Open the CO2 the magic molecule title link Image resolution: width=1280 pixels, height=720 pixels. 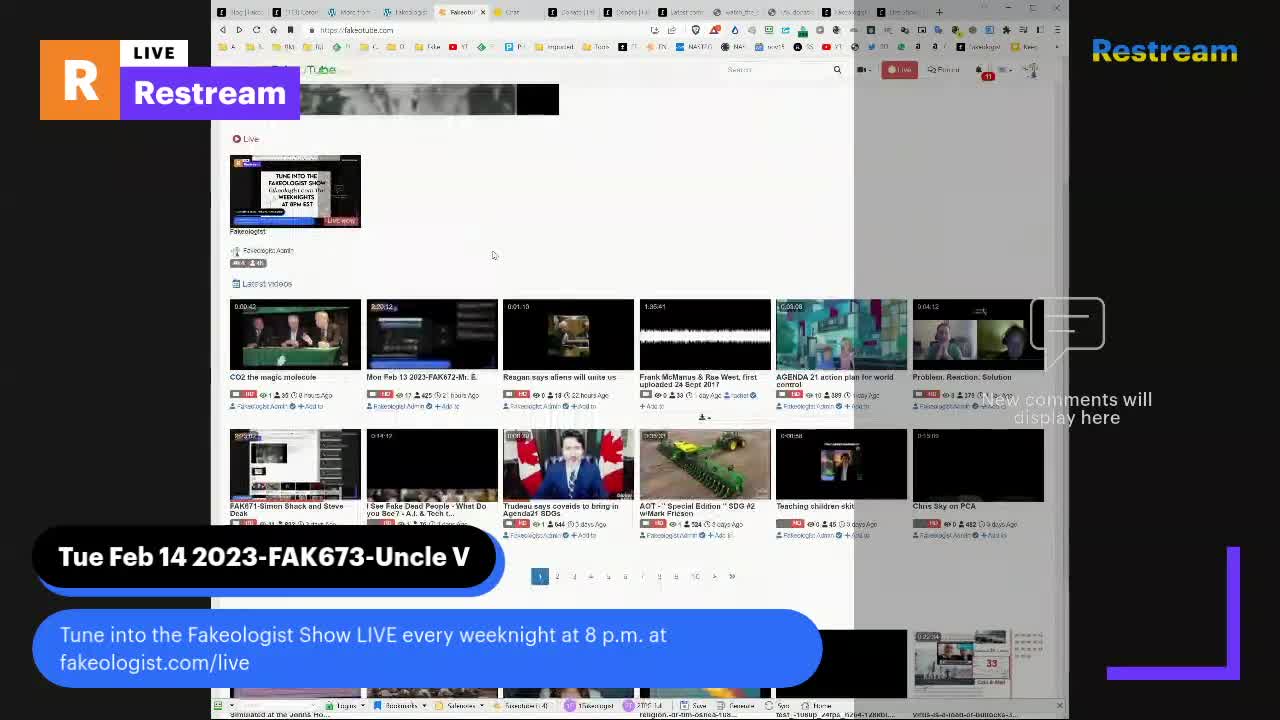[273, 377]
